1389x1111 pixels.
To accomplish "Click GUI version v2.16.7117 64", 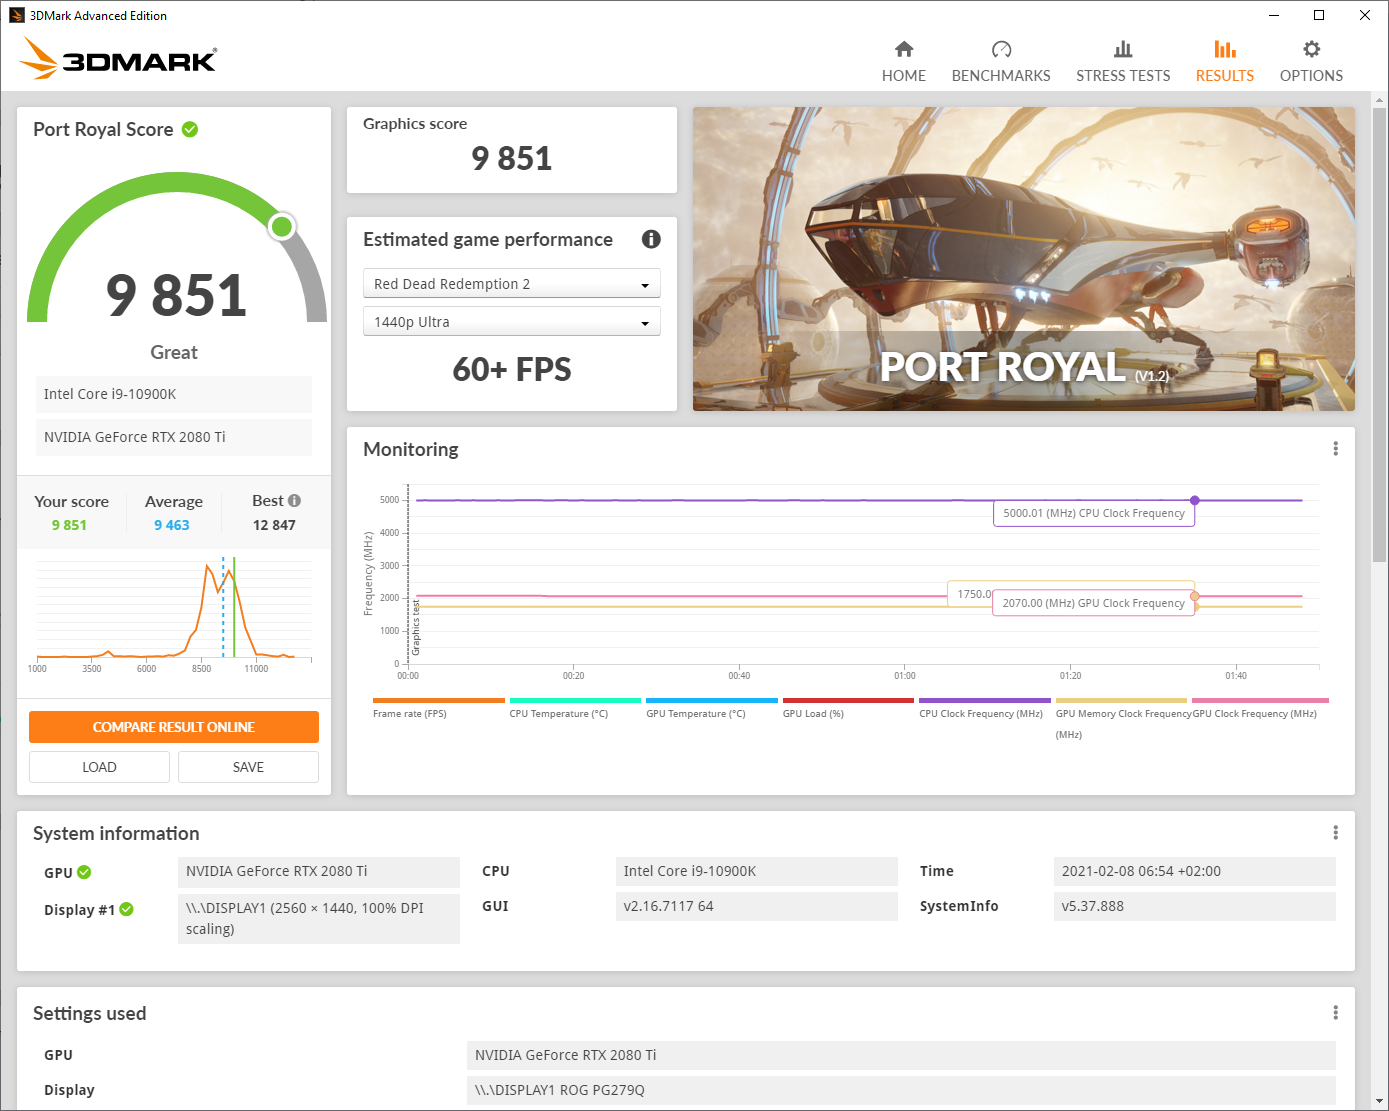I will point(756,906).
